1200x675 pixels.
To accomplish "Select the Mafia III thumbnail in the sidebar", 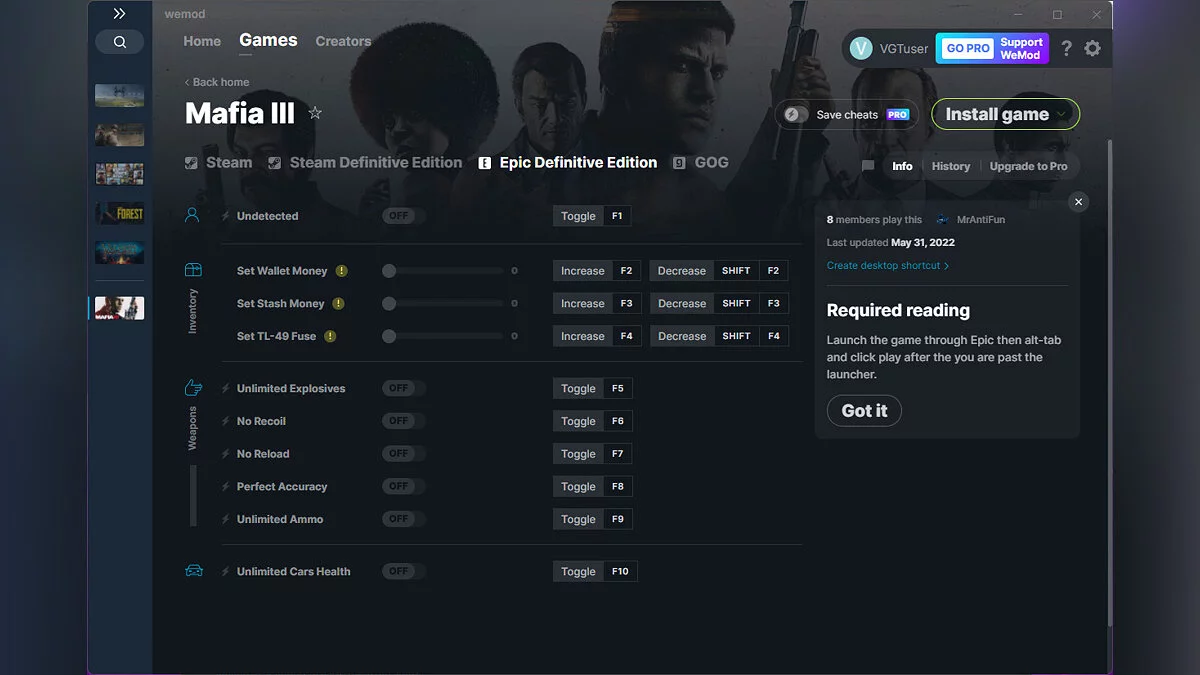I will 119,308.
